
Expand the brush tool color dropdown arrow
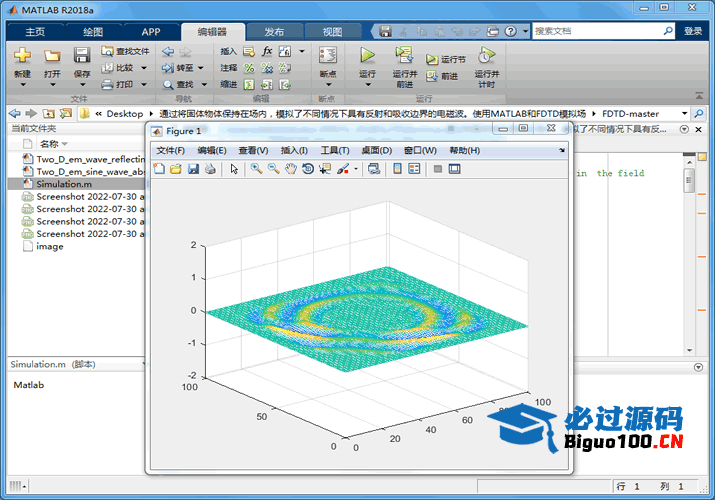(355, 170)
